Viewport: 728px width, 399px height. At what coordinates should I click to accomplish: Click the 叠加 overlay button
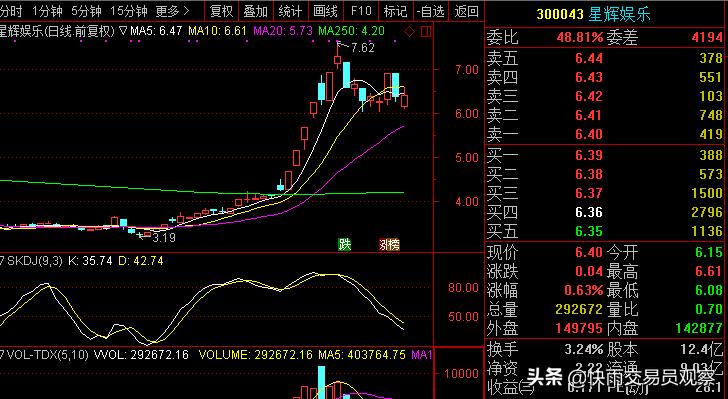tap(256, 11)
